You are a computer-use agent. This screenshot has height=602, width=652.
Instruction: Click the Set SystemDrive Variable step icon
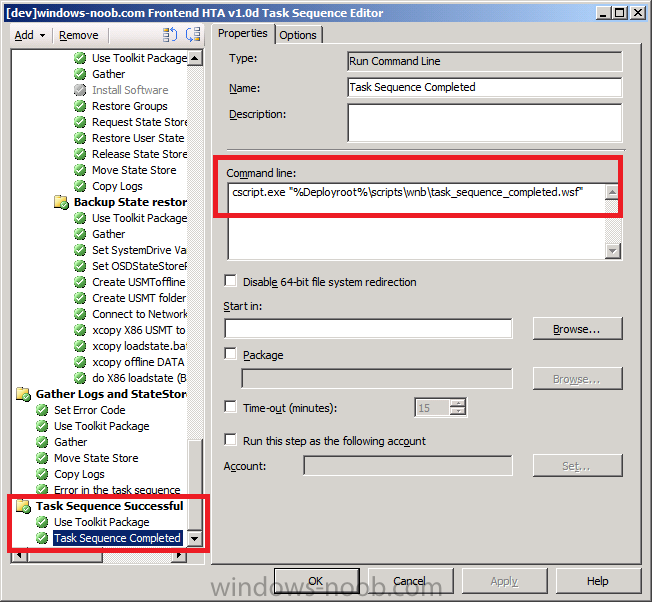tap(80, 250)
